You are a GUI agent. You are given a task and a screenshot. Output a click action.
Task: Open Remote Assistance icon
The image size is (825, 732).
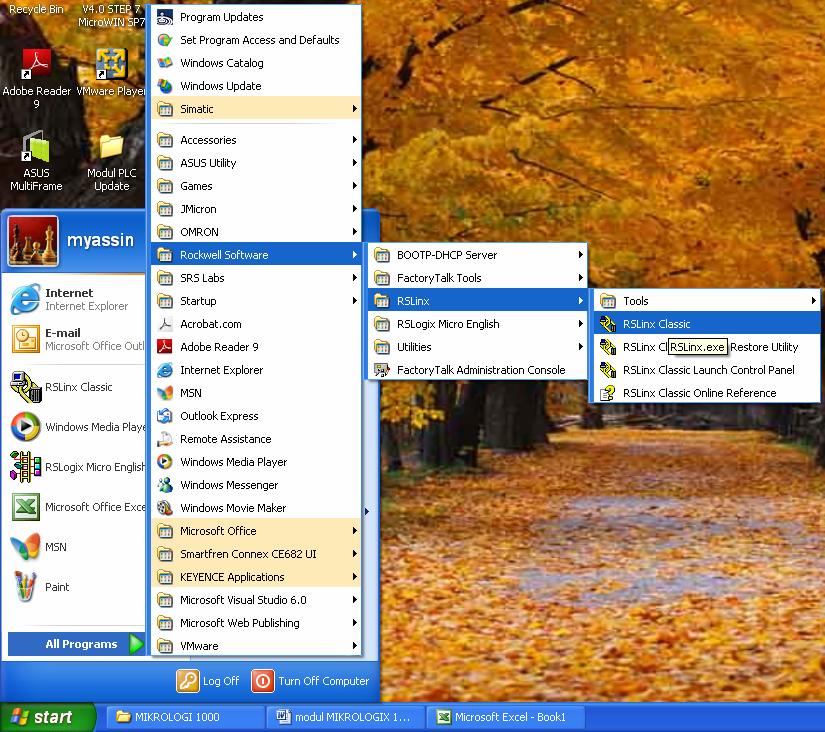[x=165, y=439]
